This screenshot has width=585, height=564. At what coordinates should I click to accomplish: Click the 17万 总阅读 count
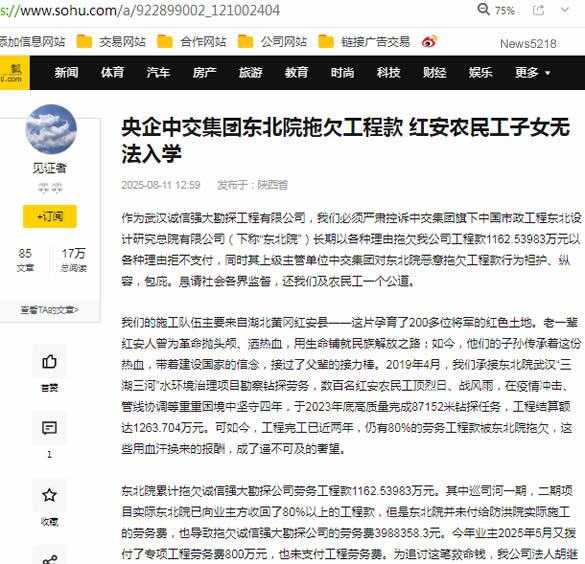[x=73, y=260]
